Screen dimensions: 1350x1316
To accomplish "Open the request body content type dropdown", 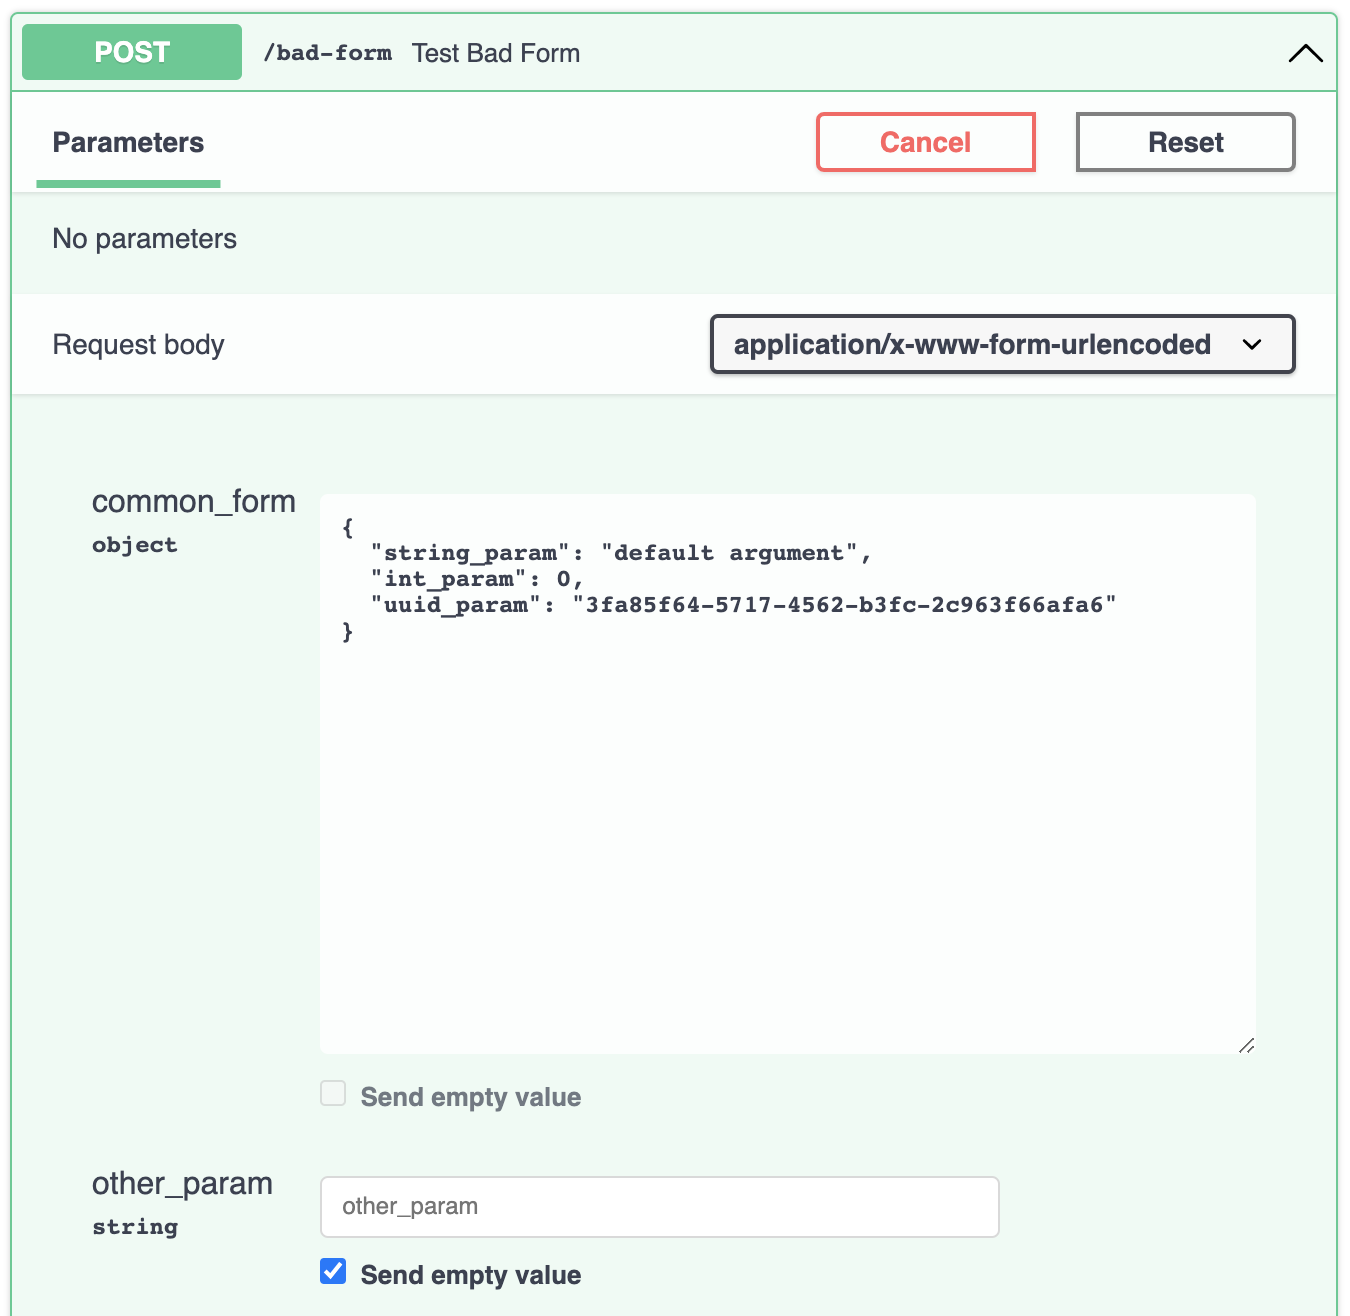I will [x=1002, y=344].
